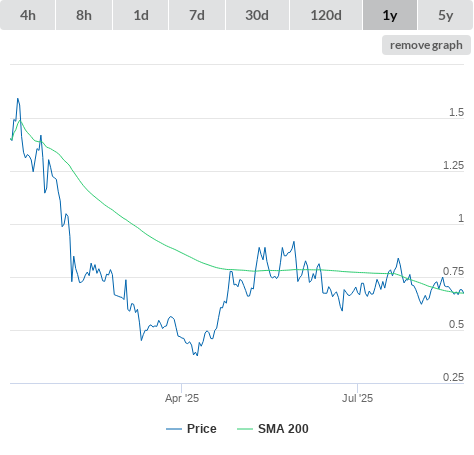Select the active 1y tab
Viewport: 474px width, 455px height.
(x=390, y=15)
